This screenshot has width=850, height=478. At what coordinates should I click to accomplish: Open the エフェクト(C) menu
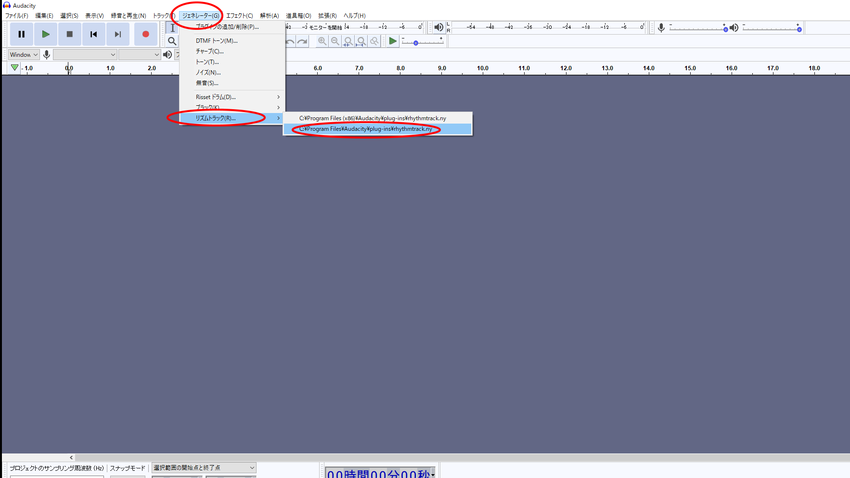point(240,16)
